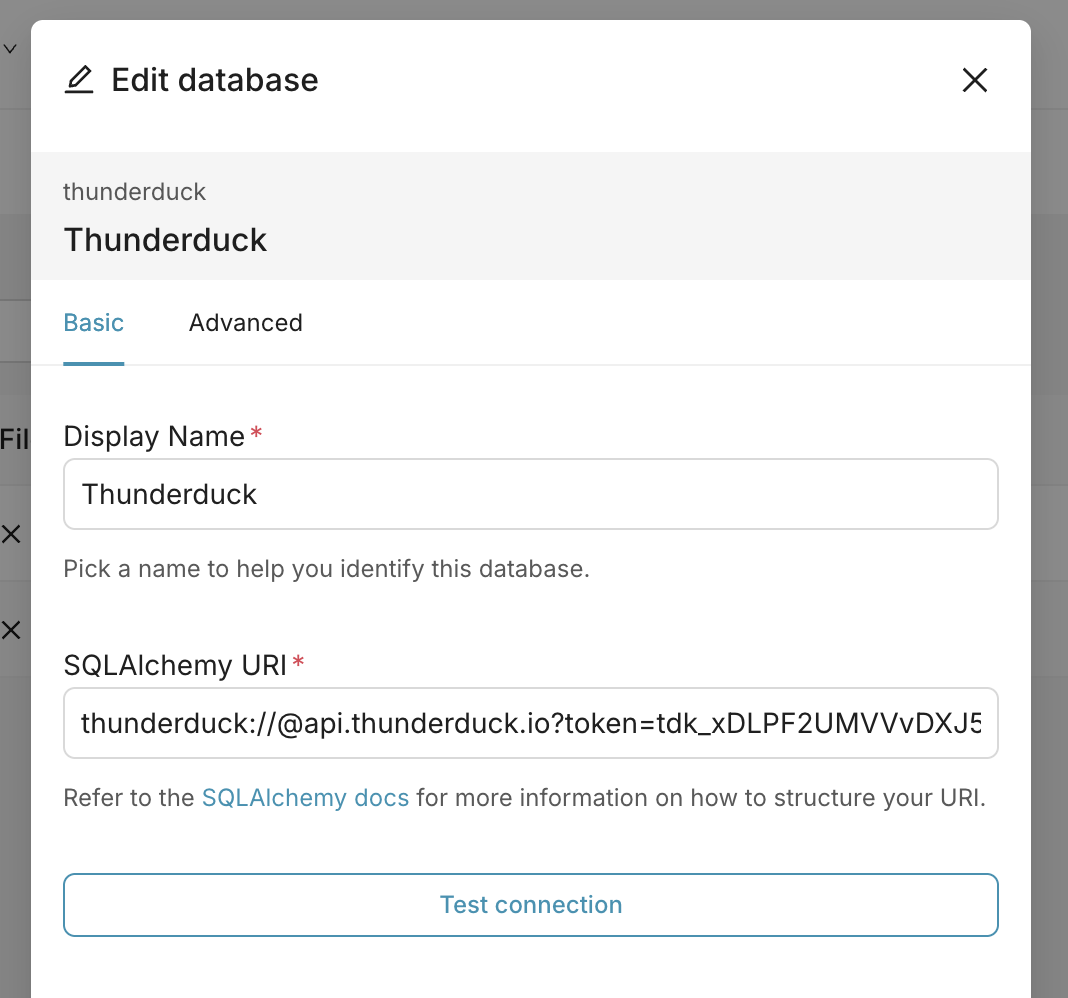The height and width of the screenshot is (998, 1068).
Task: Click the pencil edit icon in header
Action: (x=79, y=80)
